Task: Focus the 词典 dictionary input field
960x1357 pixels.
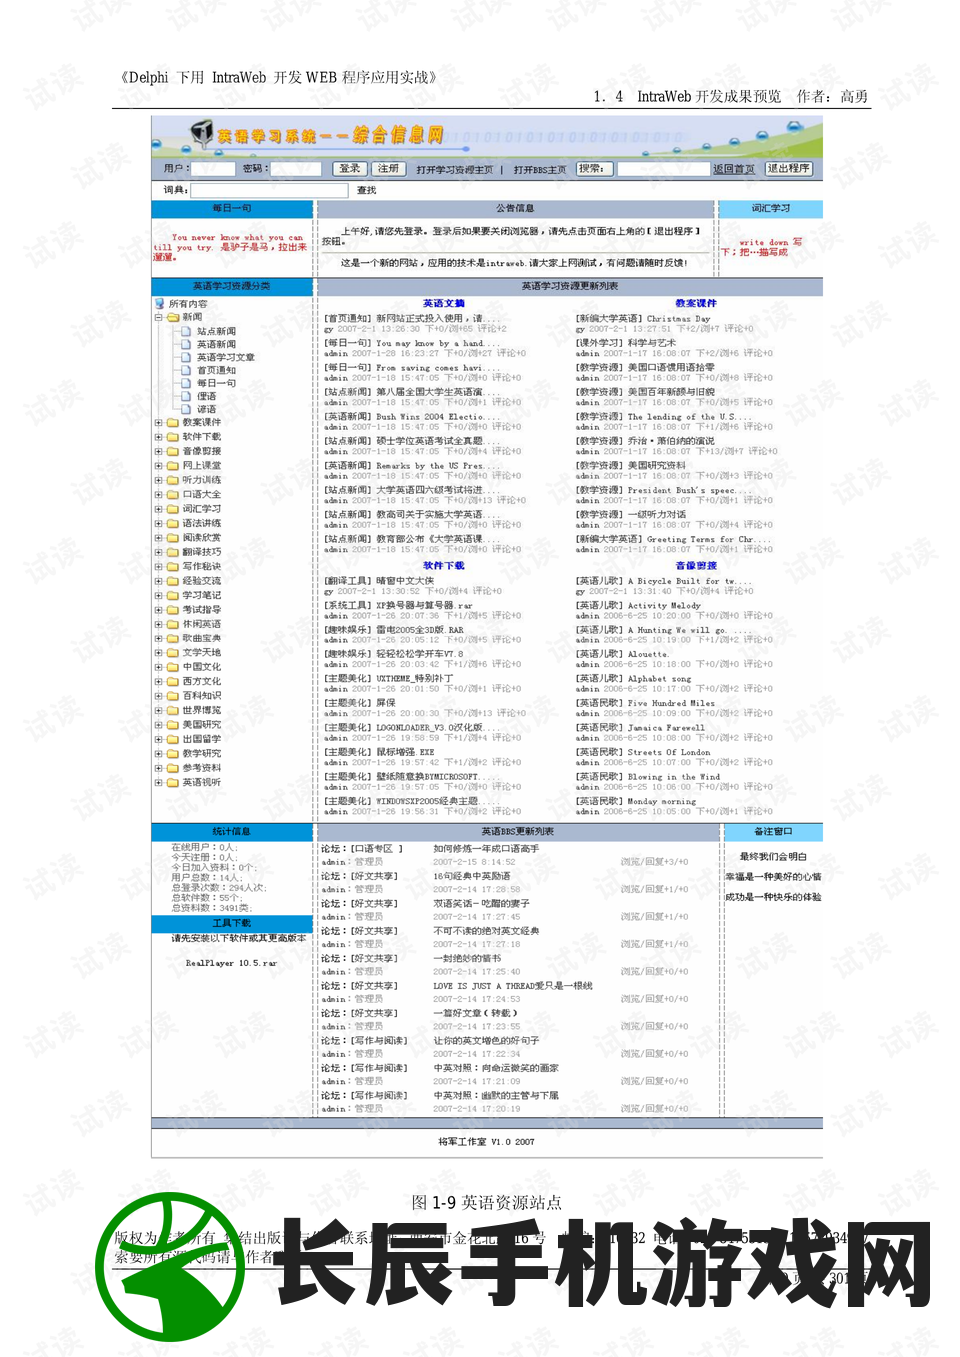Action: tap(270, 190)
